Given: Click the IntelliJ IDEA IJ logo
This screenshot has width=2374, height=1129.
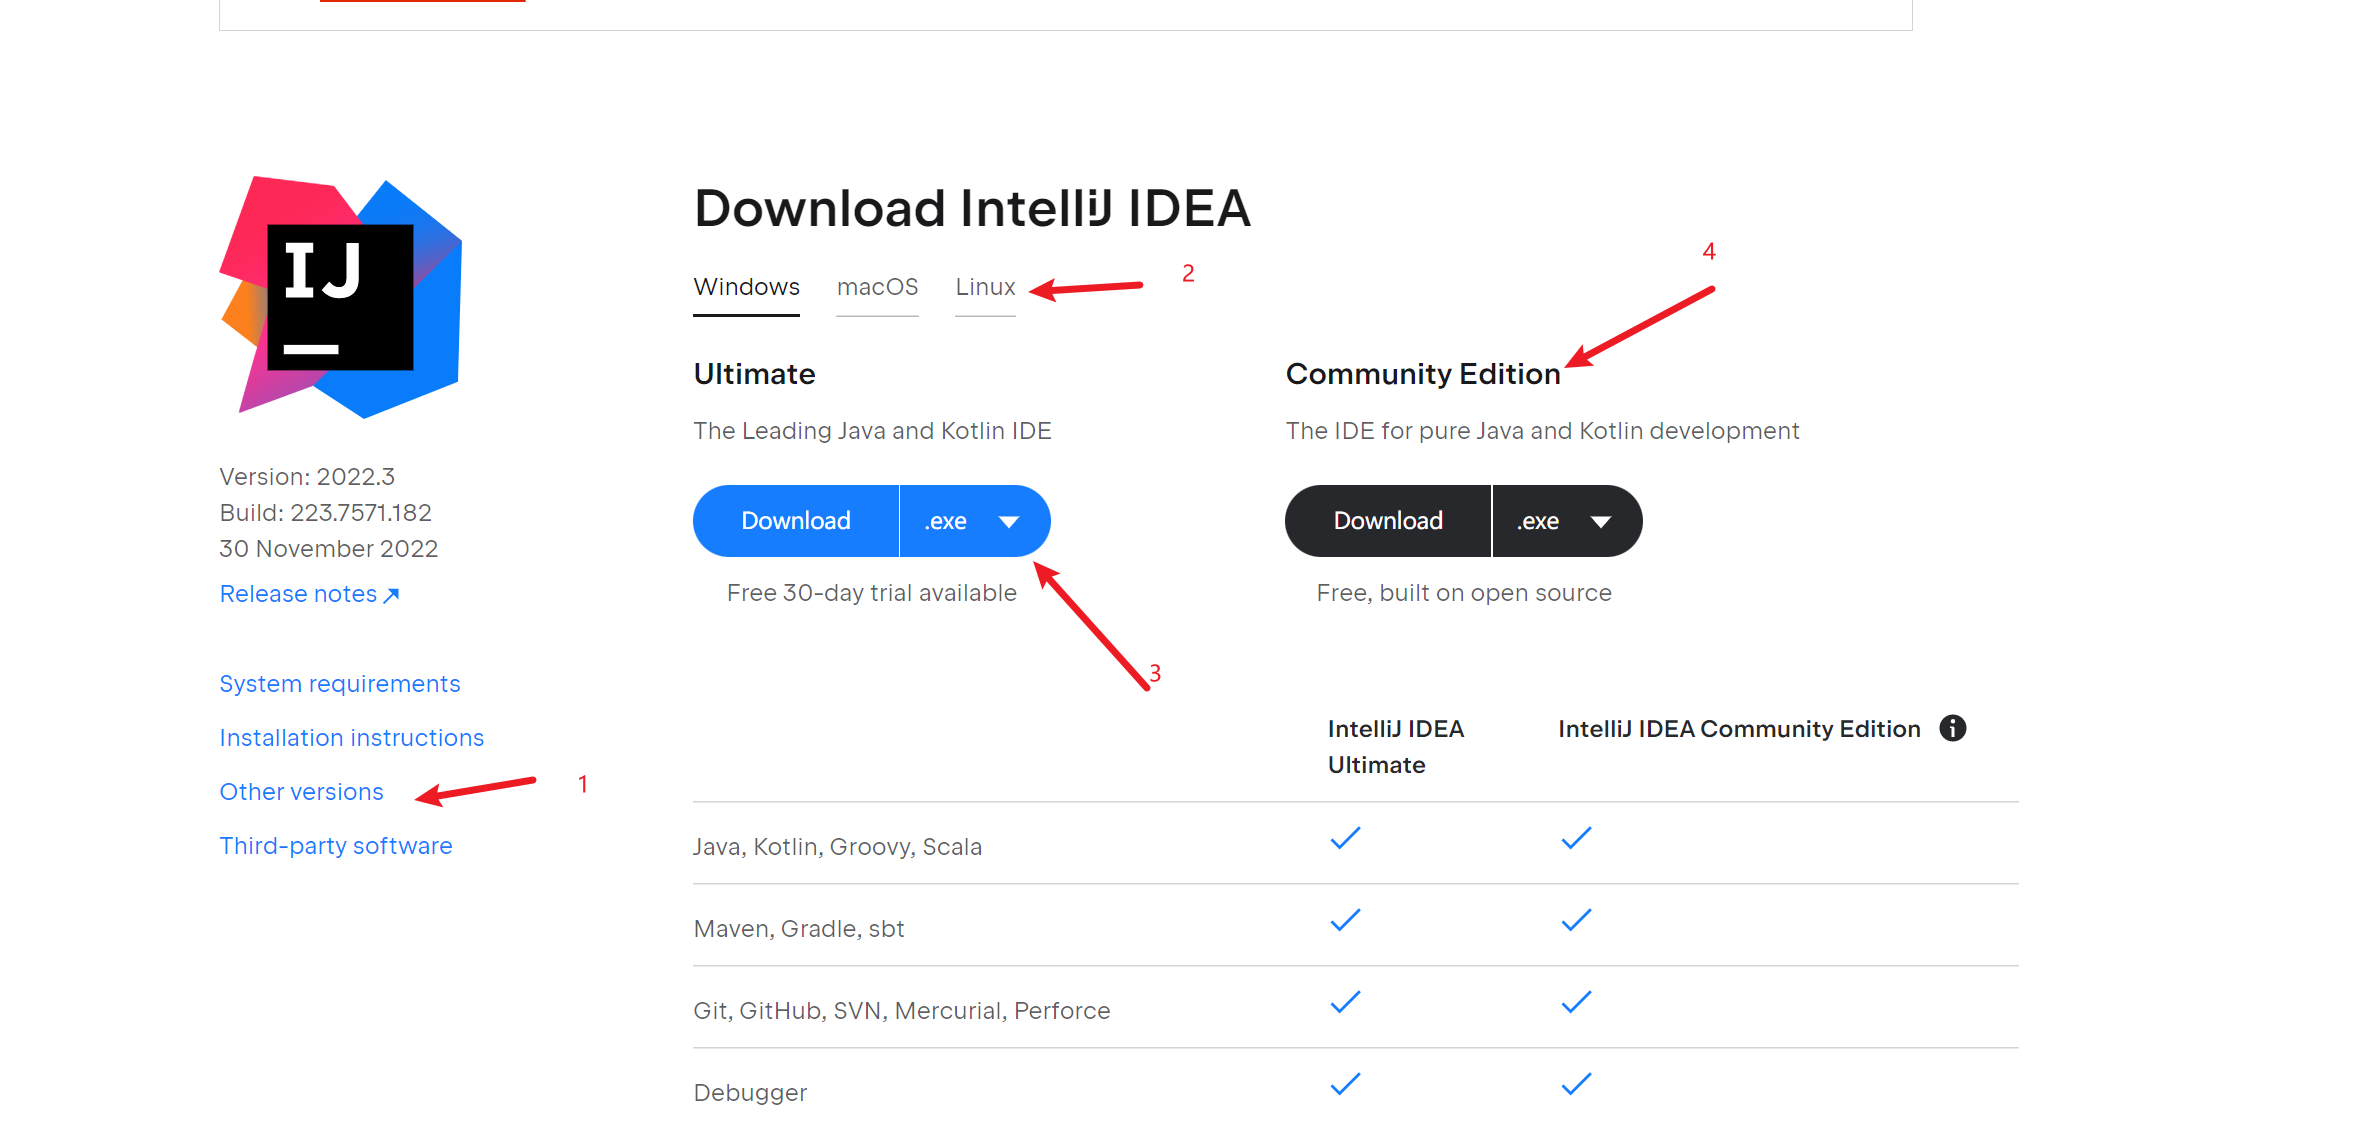Looking at the screenshot, I should pos(340,297).
